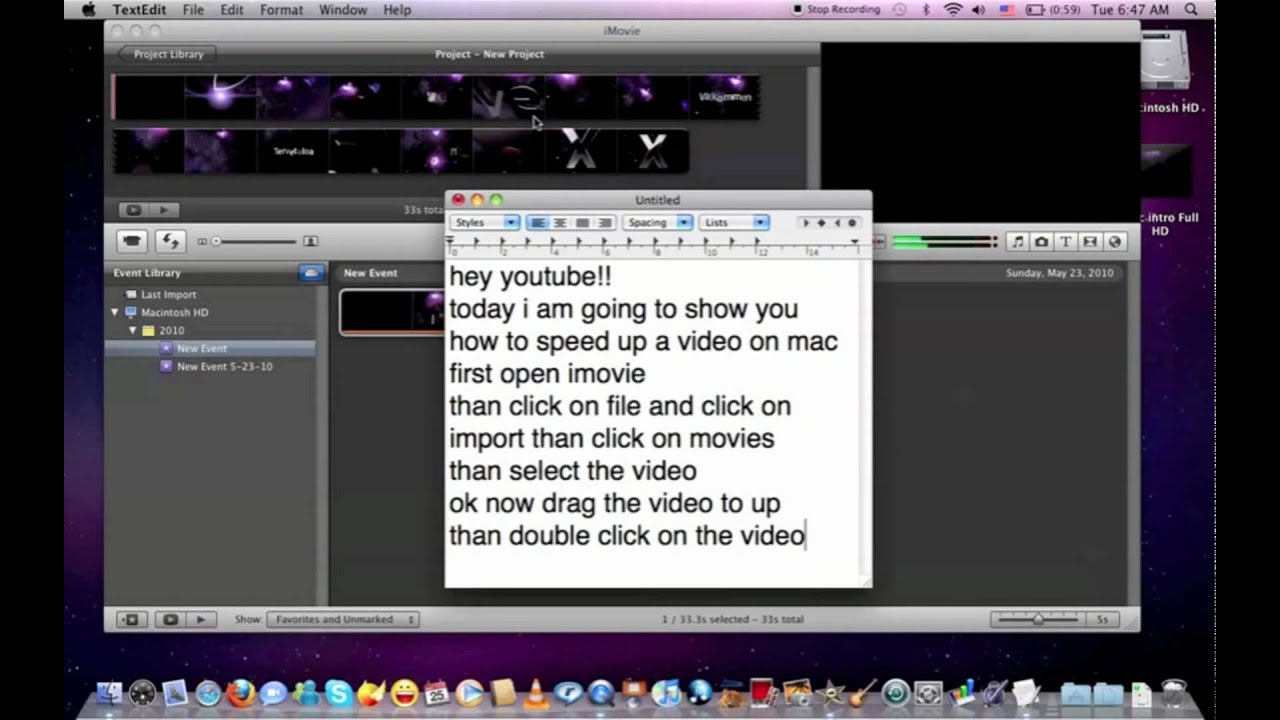Screen dimensions: 1280x720
Task: Open VLC cone icon in dock
Action: click(535, 692)
